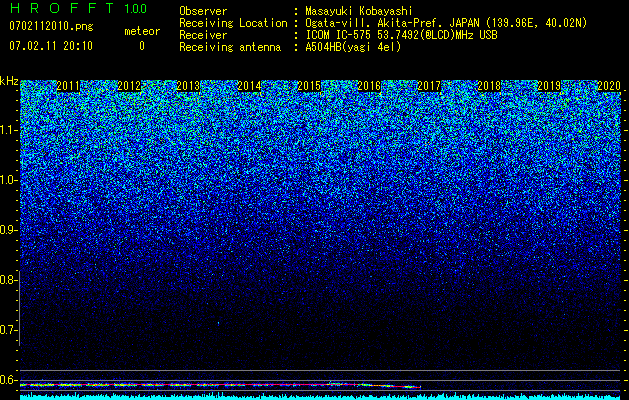Click the 2019 time marker
629x400 pixels.
(549, 86)
